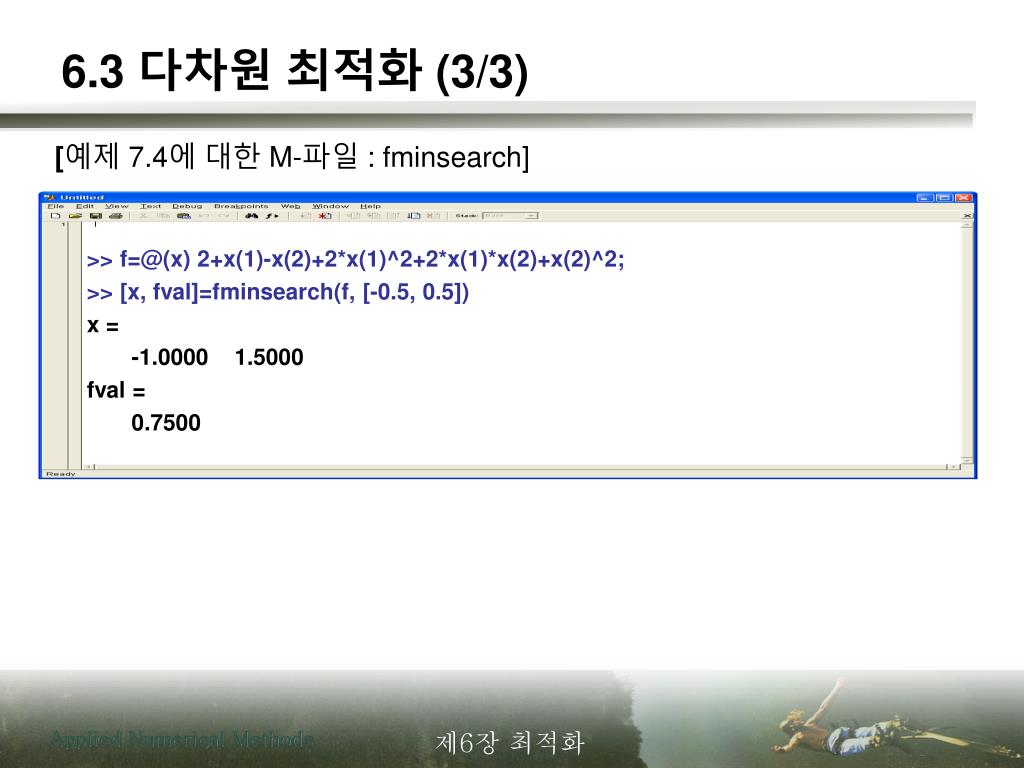The width and height of the screenshot is (1024, 768).
Task: Click the value -1.0000
Action: coord(169,357)
